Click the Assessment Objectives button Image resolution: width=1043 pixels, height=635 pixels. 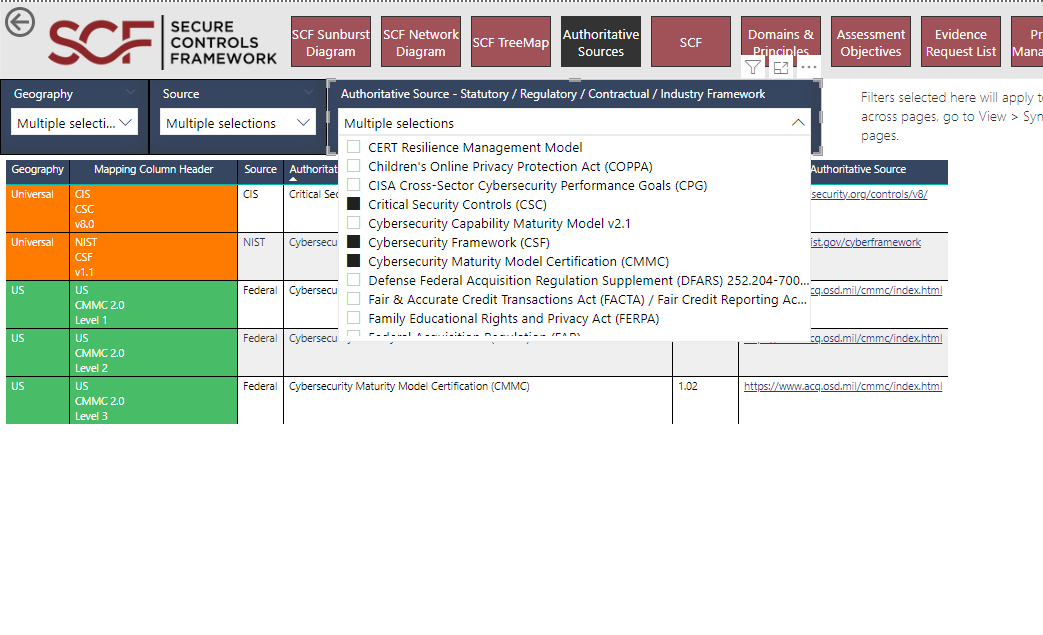pyautogui.click(x=870, y=41)
